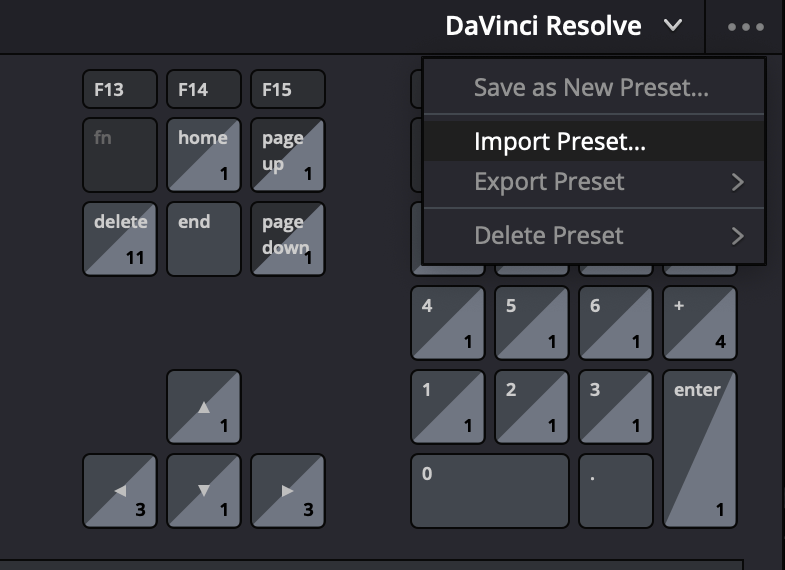
Task: Click the right arrow key
Action: [288, 491]
